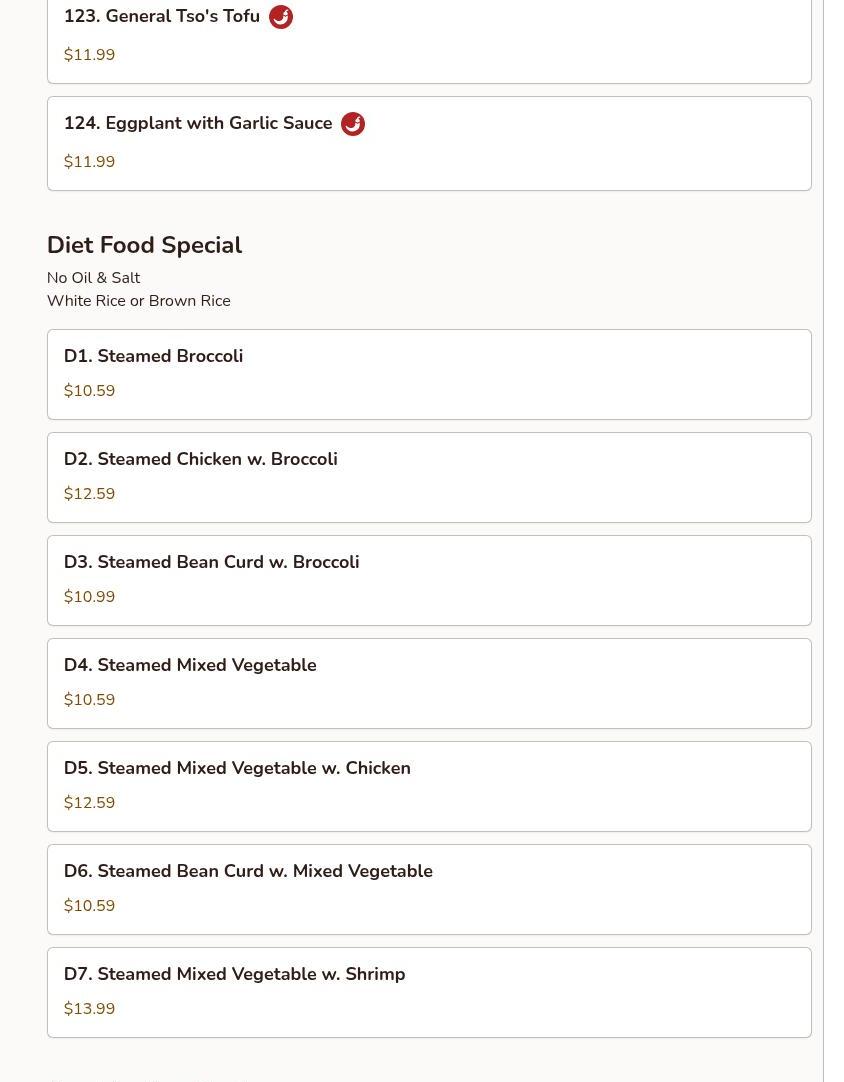Click the $11.99 price under Eggplant item
The image size is (844, 1082).
point(90,161)
